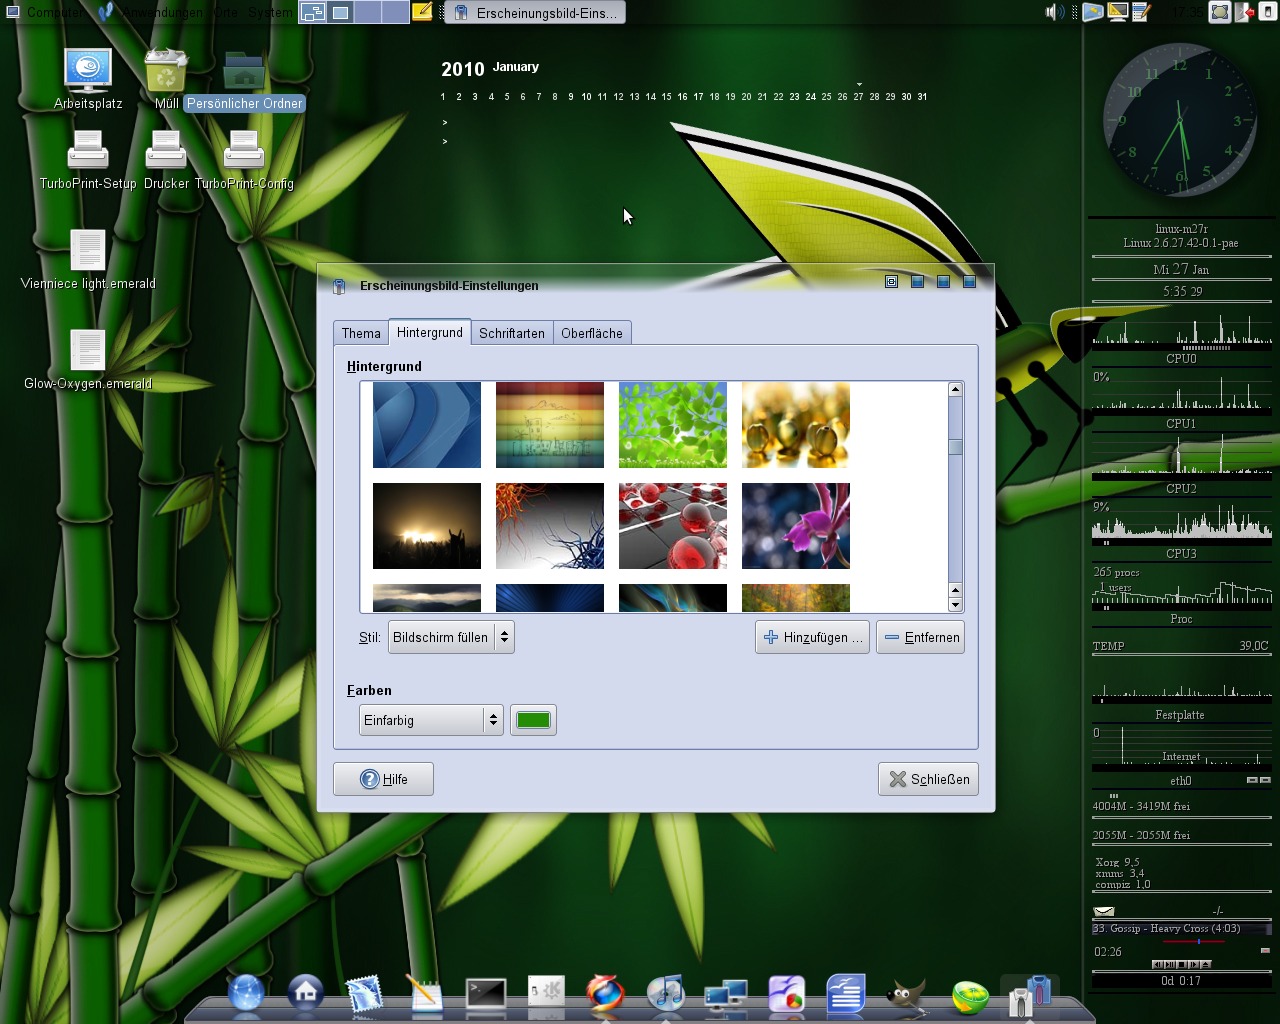This screenshot has height=1024, width=1280.
Task: Open the text editor pencil tray icon
Action: pyautogui.click(x=1142, y=12)
